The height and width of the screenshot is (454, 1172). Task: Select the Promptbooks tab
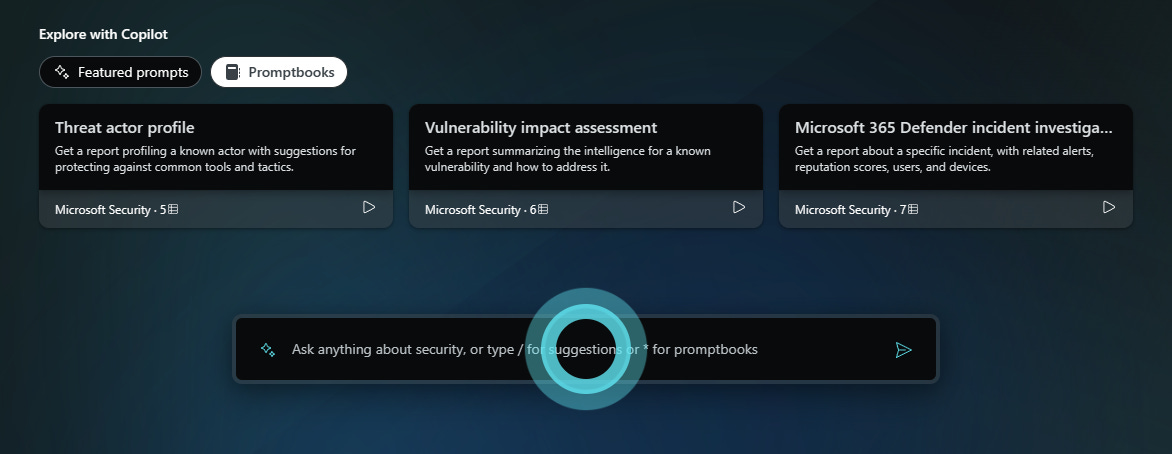pyautogui.click(x=279, y=72)
